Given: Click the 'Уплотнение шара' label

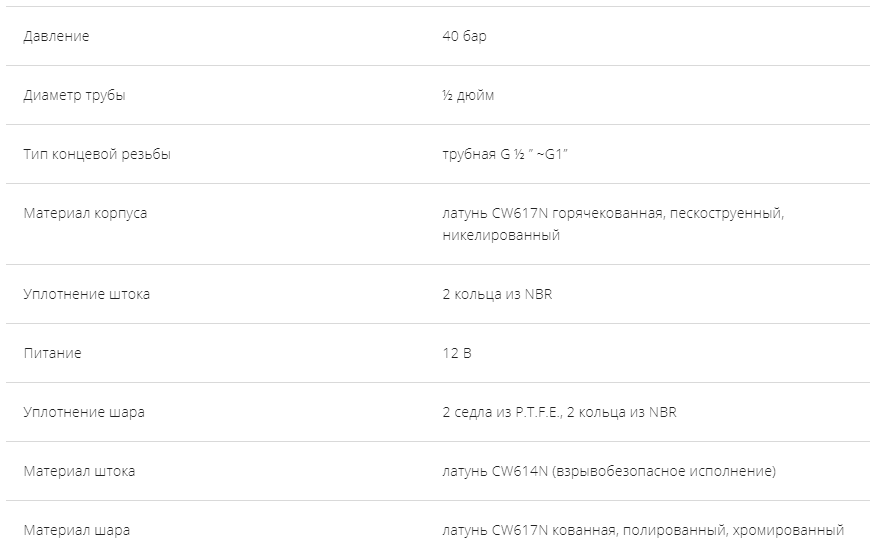Looking at the screenshot, I should (x=84, y=412).
